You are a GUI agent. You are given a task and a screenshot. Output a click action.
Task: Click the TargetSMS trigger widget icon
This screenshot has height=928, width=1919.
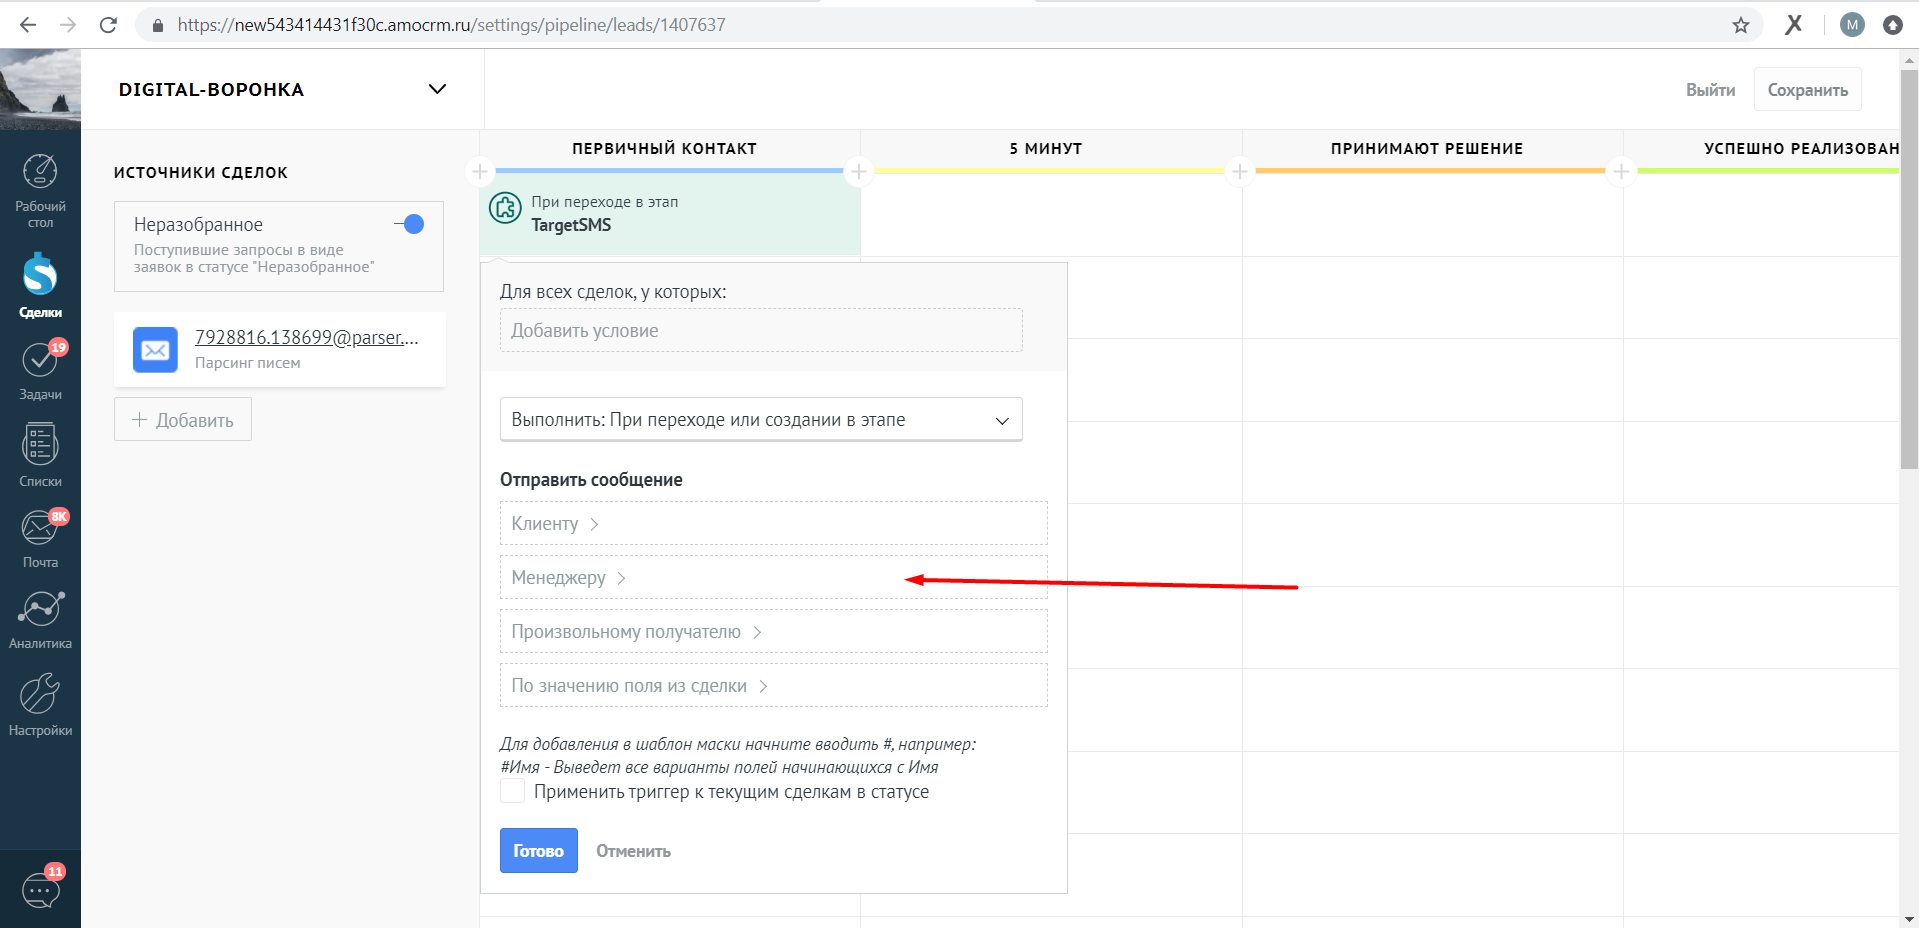[505, 208]
